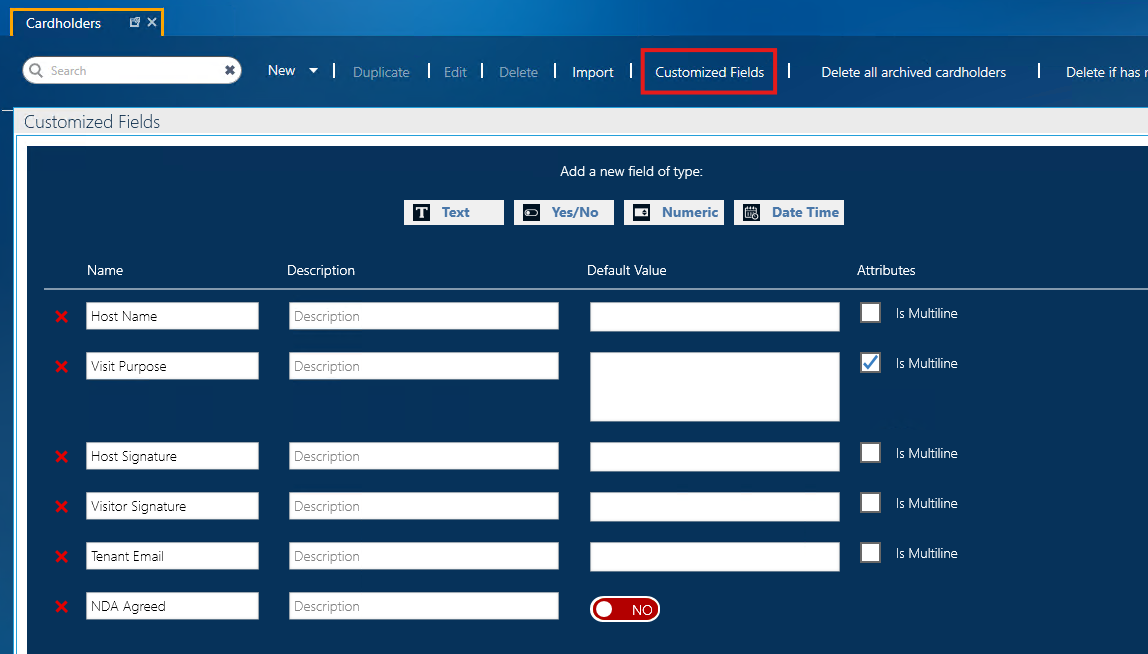Viewport: 1148px width, 654px height.
Task: Edit the Tenant Email name field
Action: pyautogui.click(x=172, y=556)
